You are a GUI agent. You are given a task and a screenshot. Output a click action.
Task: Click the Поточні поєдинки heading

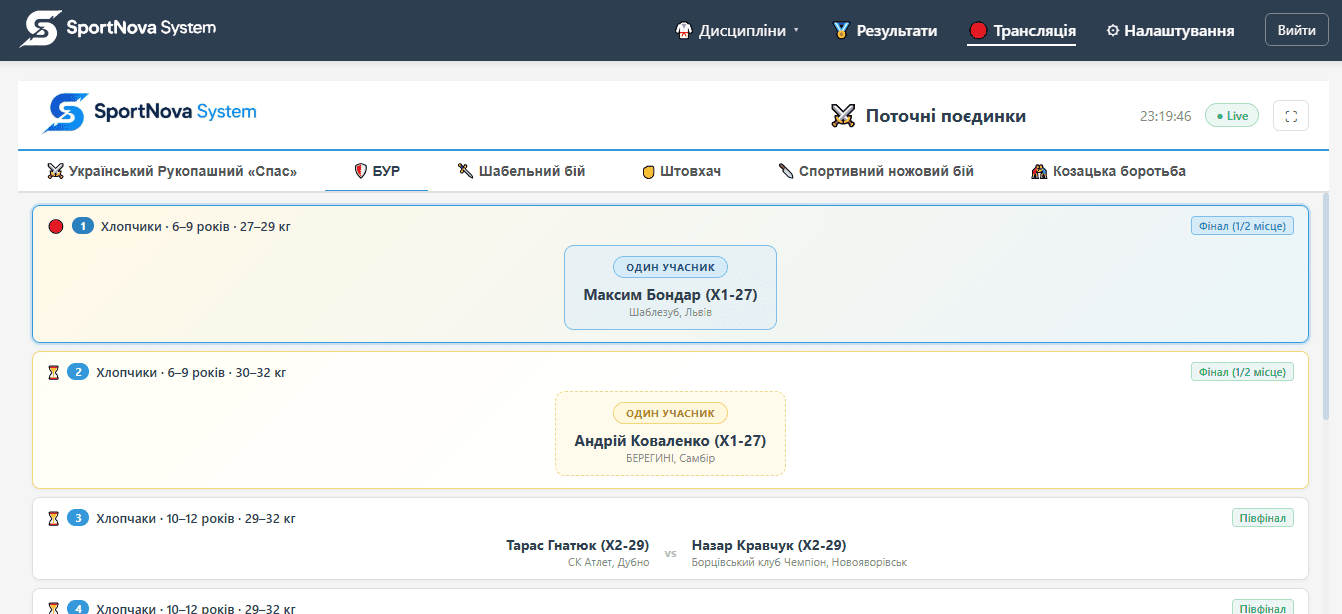[x=945, y=116]
